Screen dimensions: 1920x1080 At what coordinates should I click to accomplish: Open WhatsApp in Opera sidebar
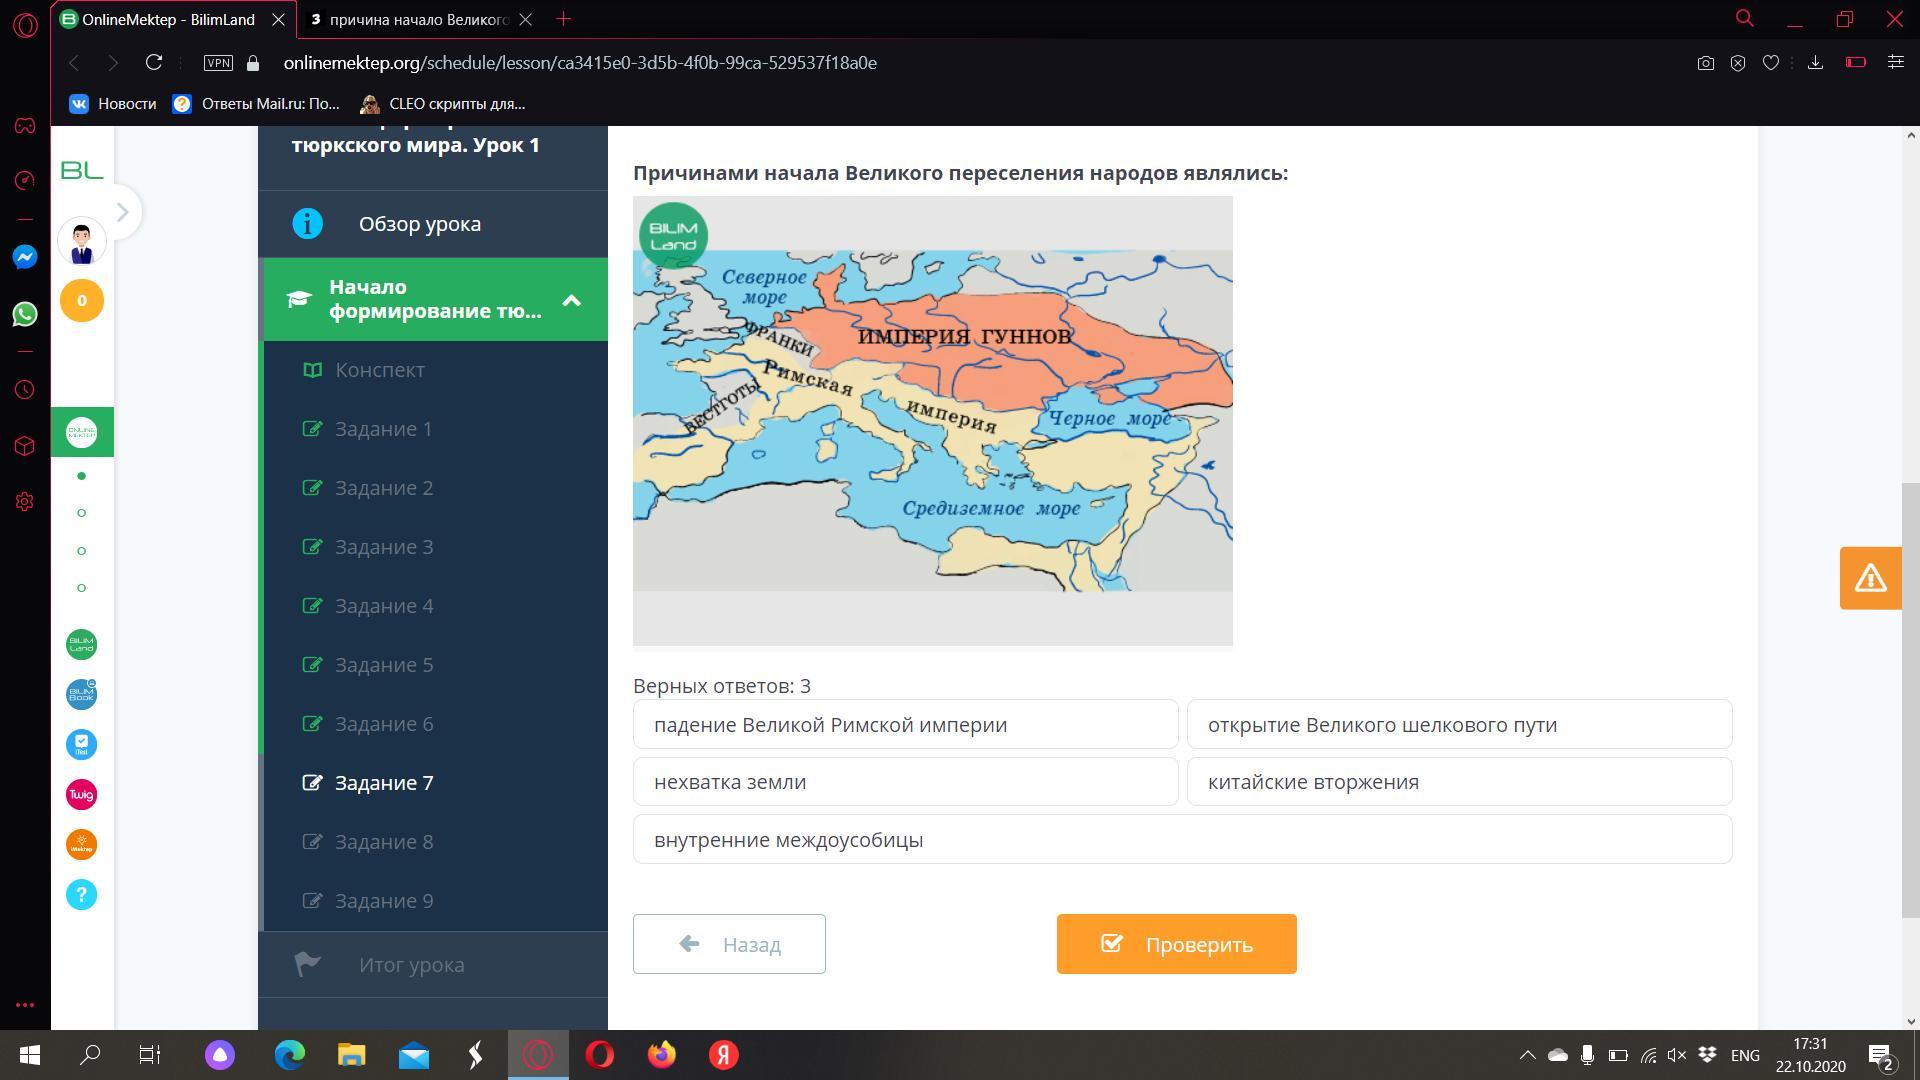(x=25, y=314)
